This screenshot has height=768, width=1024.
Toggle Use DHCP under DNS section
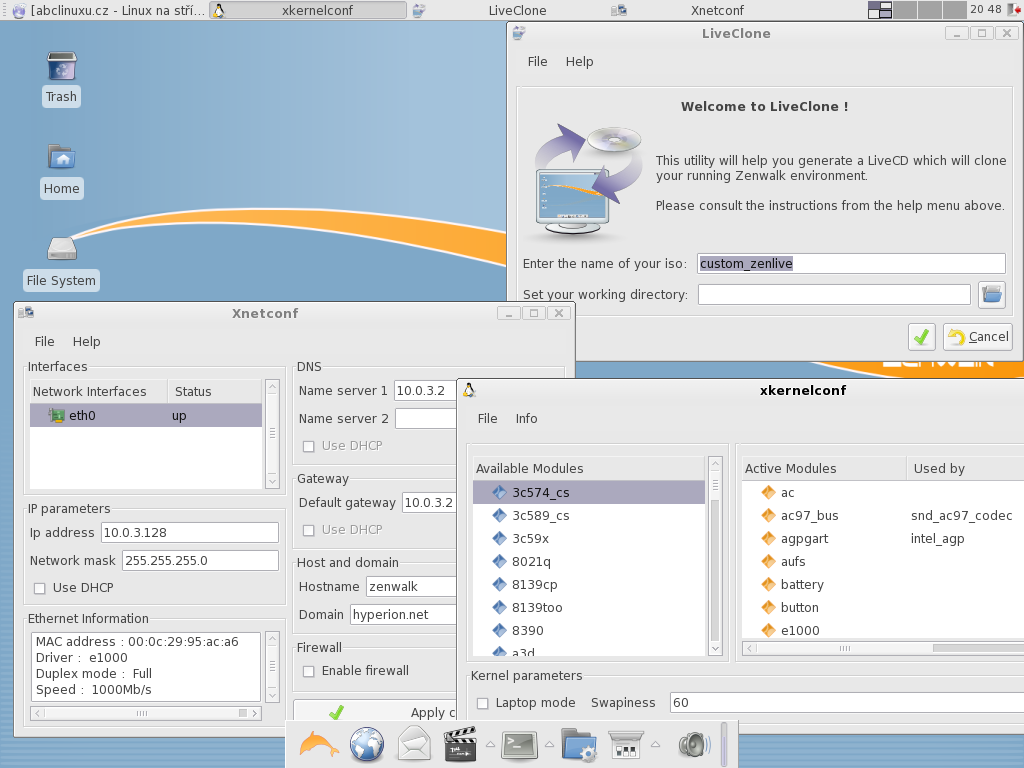(x=309, y=446)
